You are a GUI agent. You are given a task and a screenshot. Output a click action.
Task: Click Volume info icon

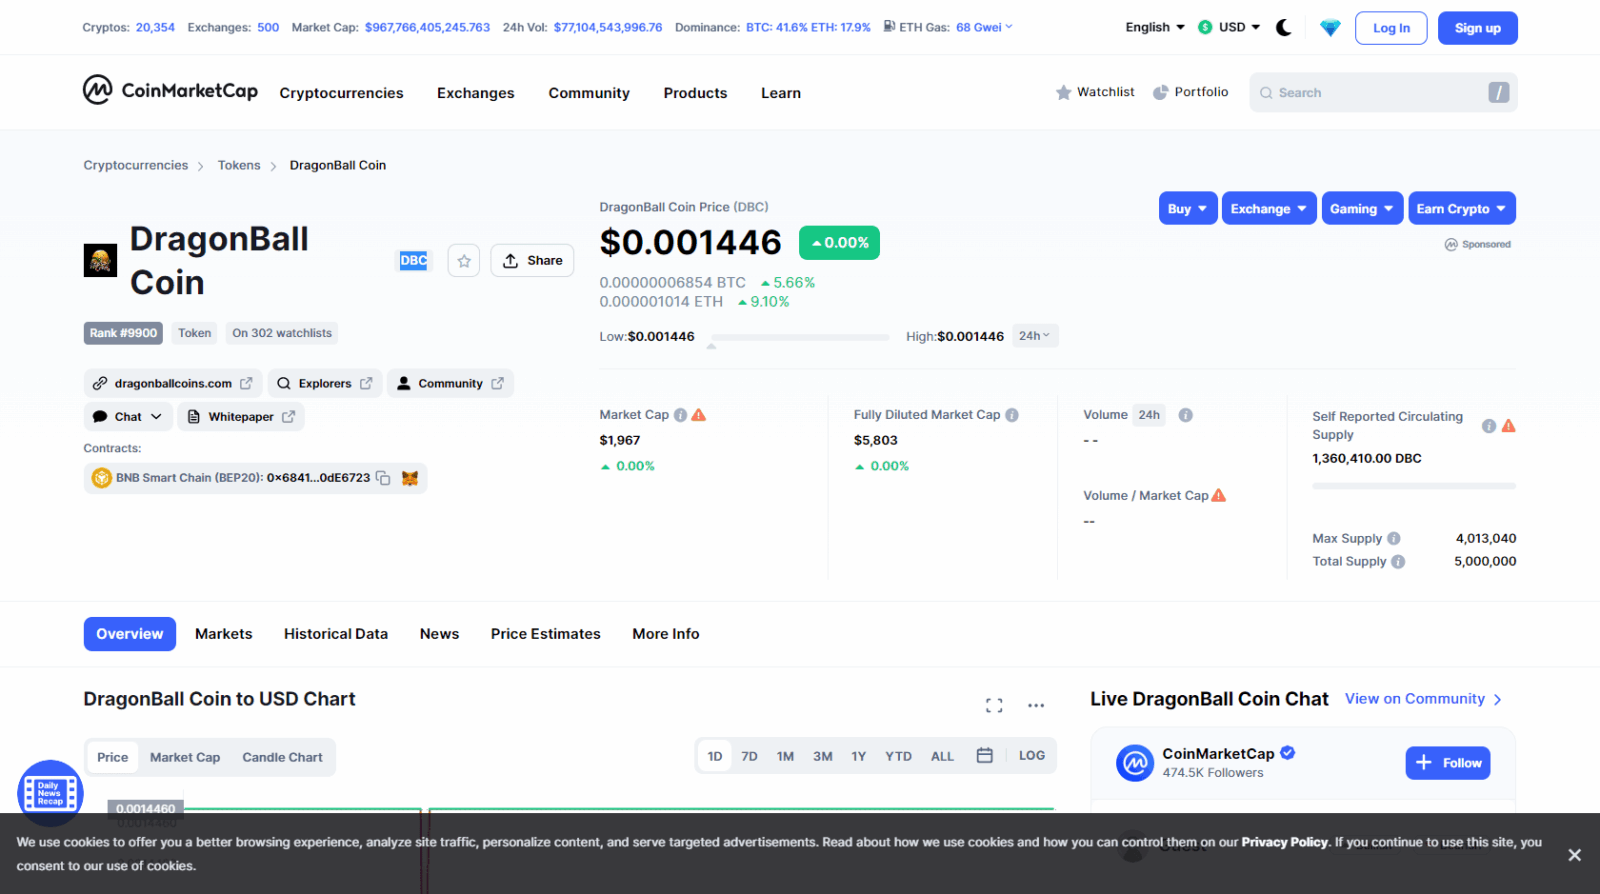[1186, 415]
